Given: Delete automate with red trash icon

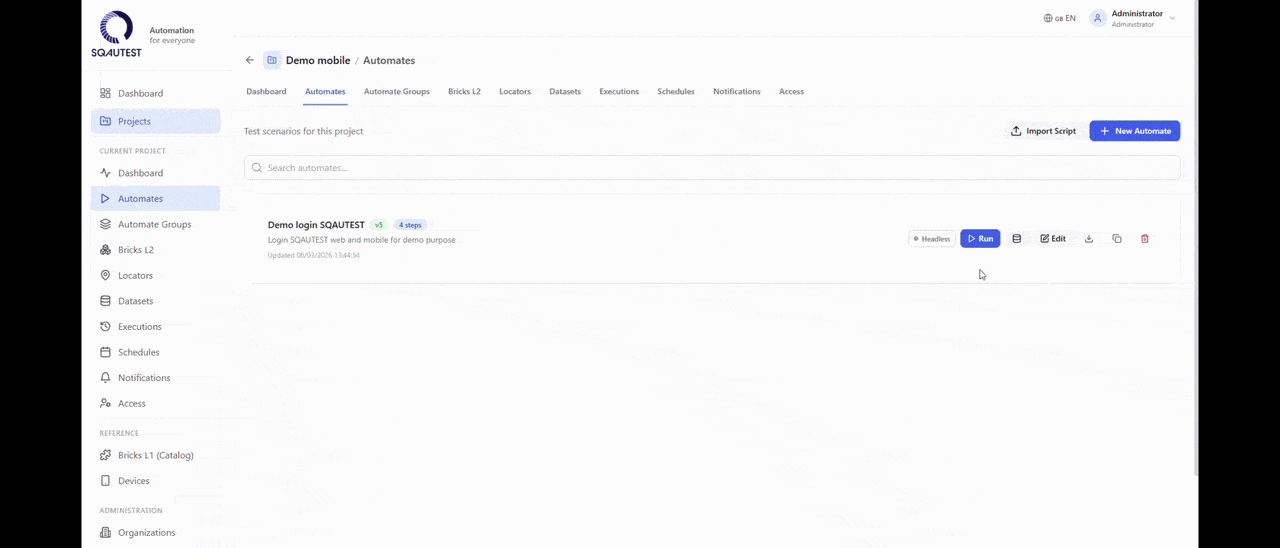Looking at the screenshot, I should (x=1145, y=239).
